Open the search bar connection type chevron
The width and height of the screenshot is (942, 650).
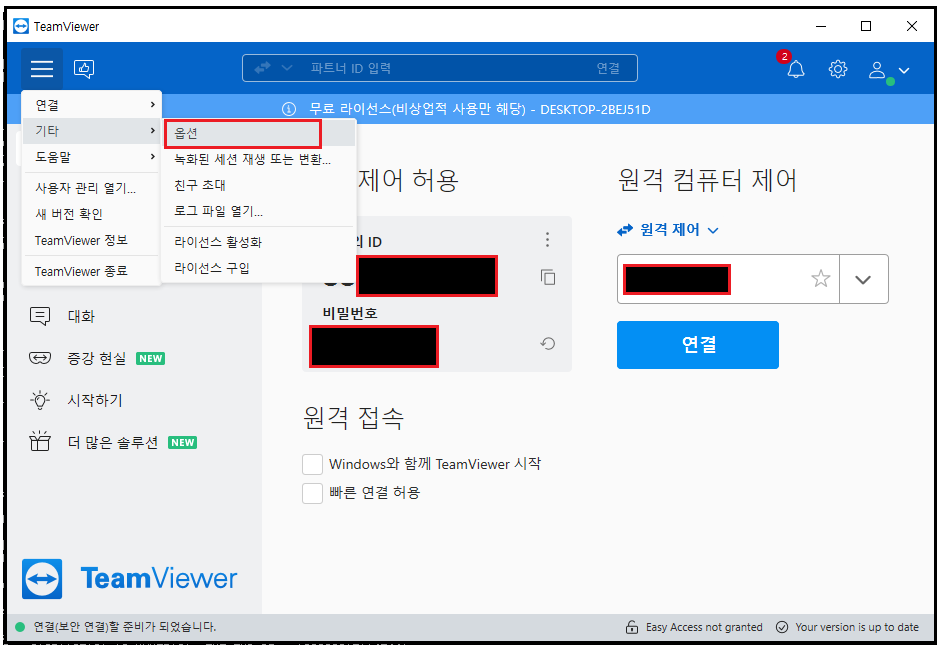point(287,68)
